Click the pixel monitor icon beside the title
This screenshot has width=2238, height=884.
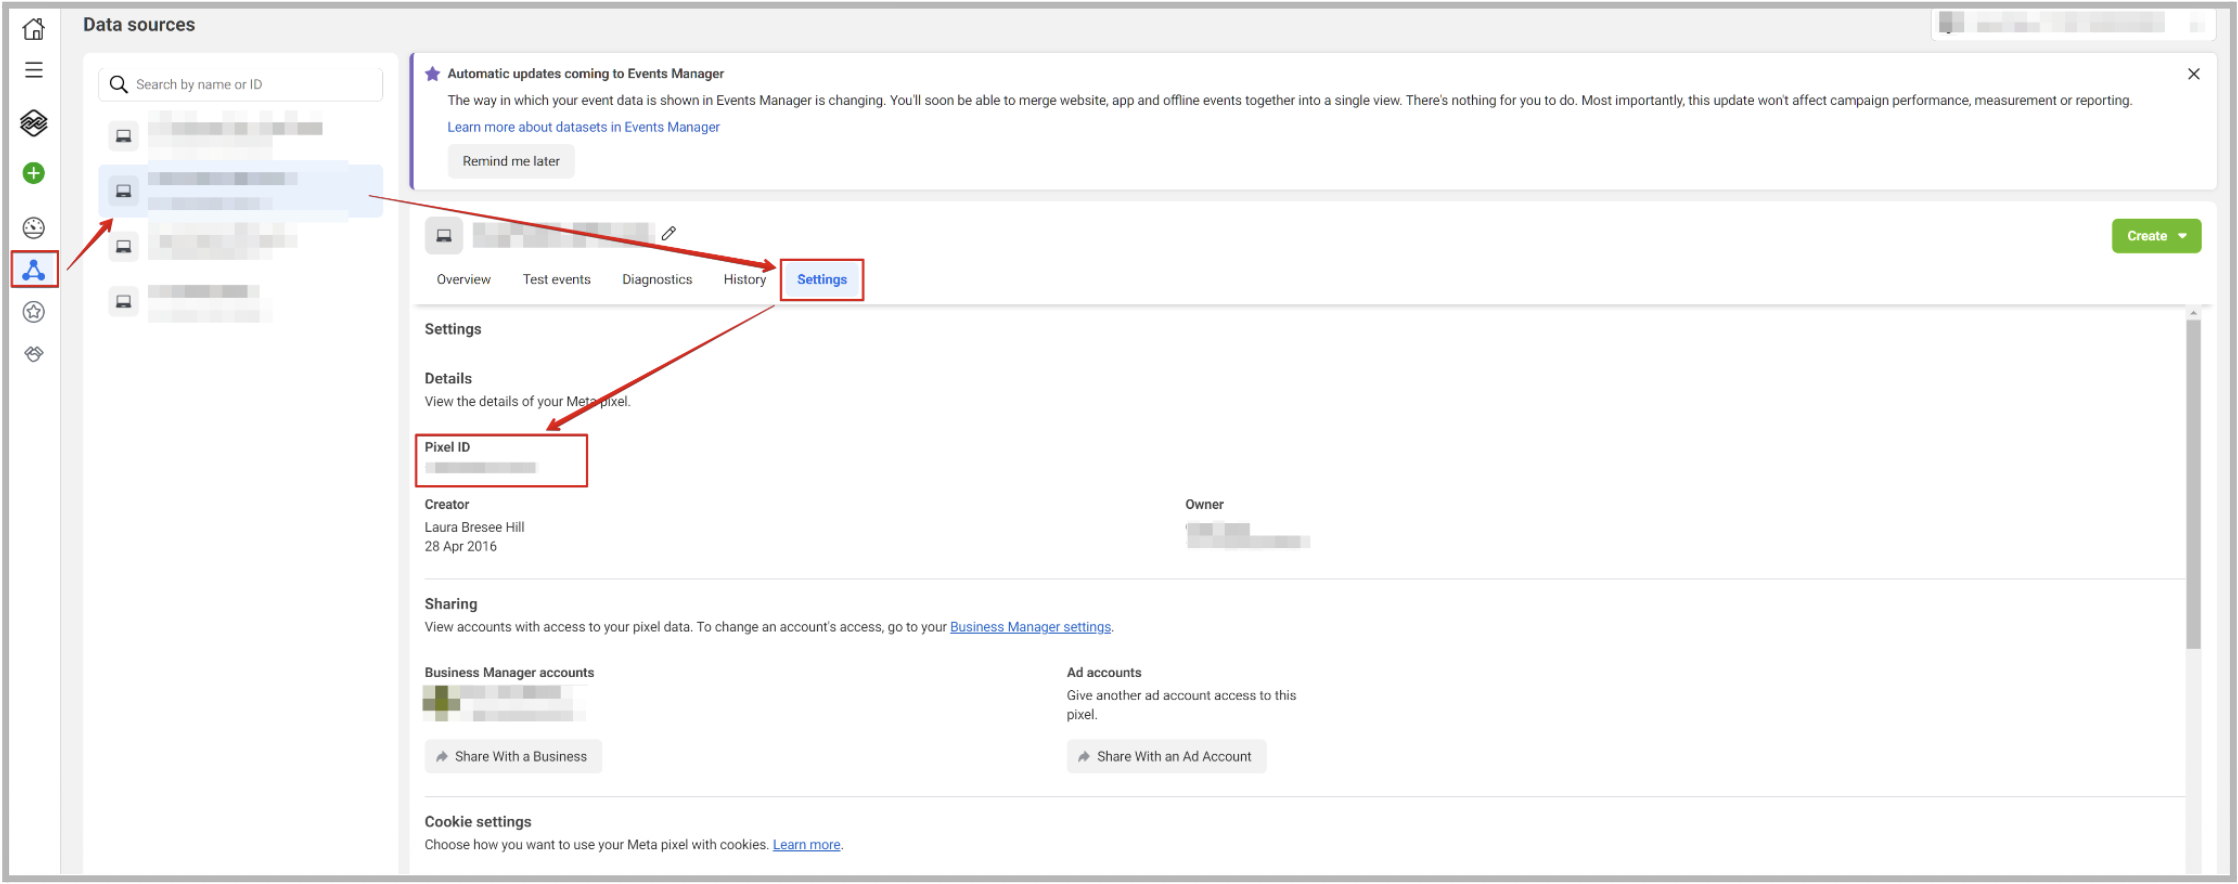pos(444,236)
